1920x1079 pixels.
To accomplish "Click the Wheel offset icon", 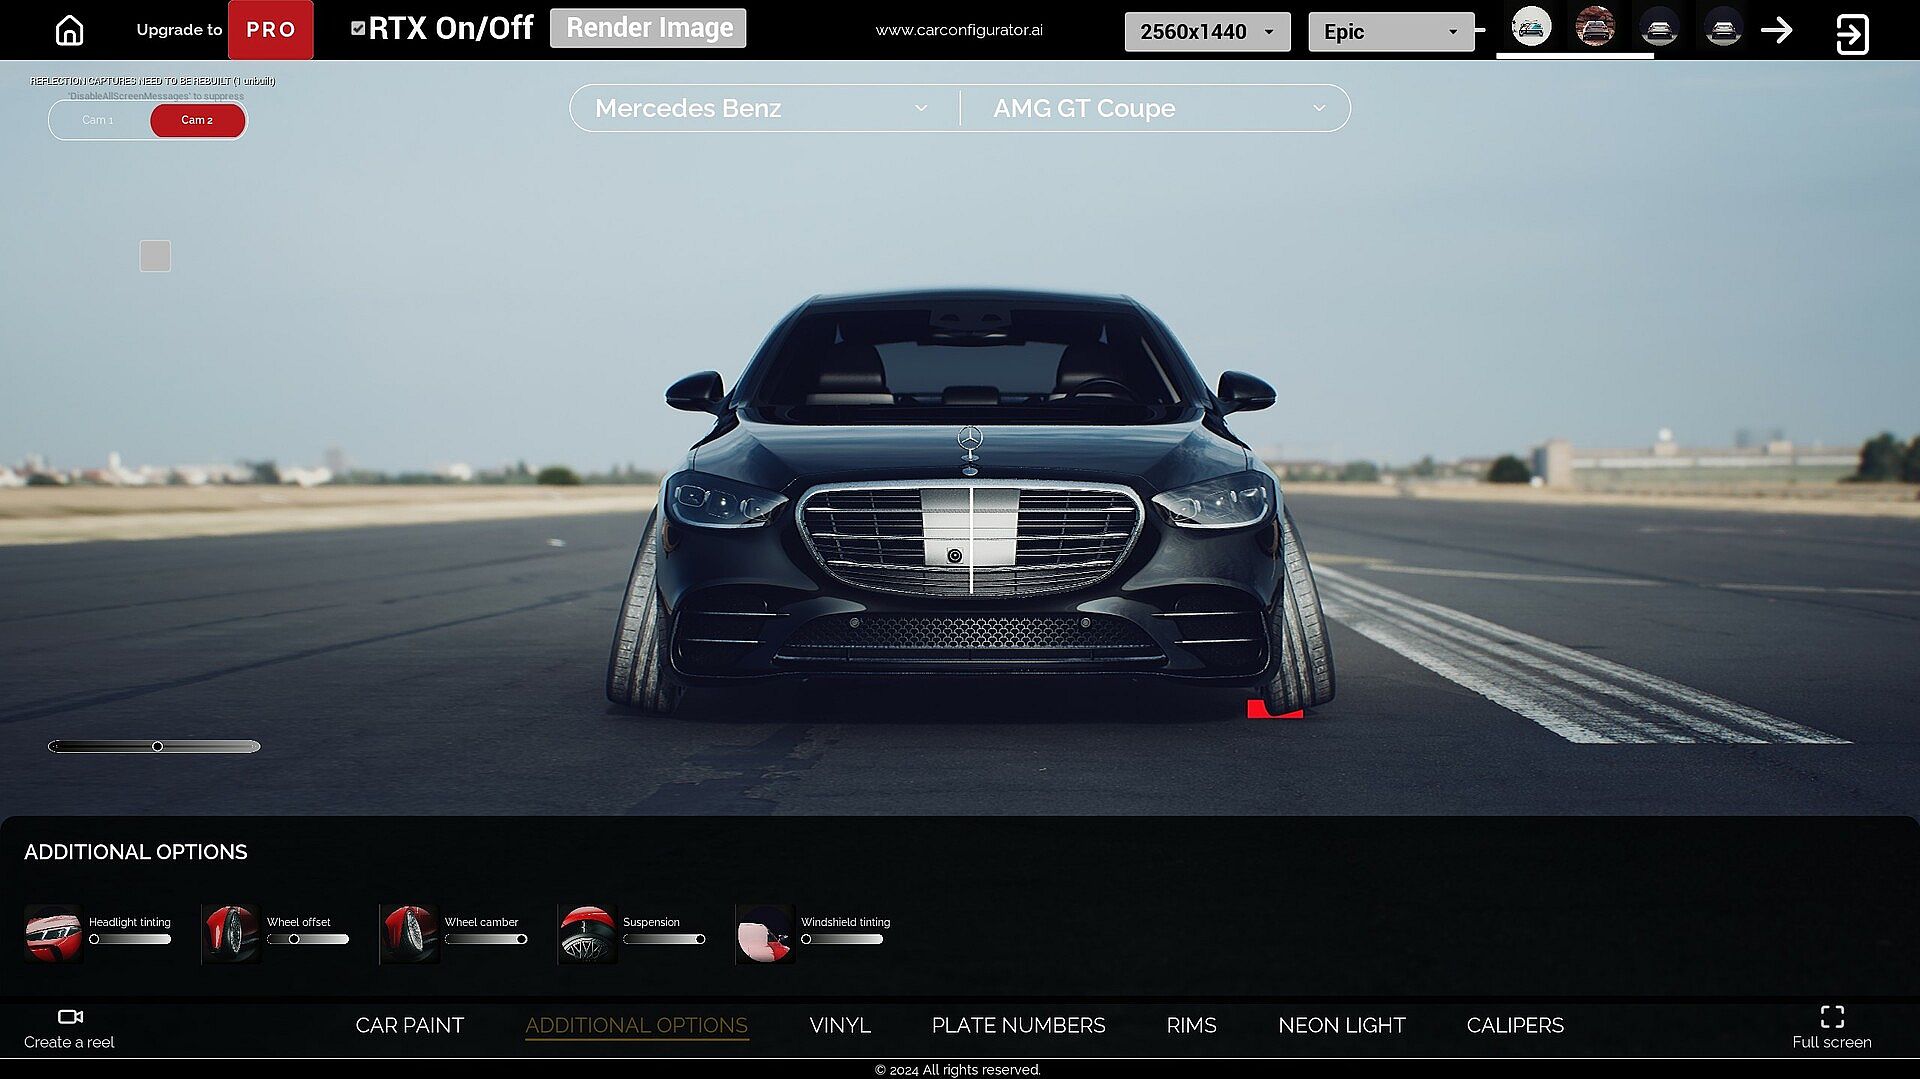I will [231, 933].
